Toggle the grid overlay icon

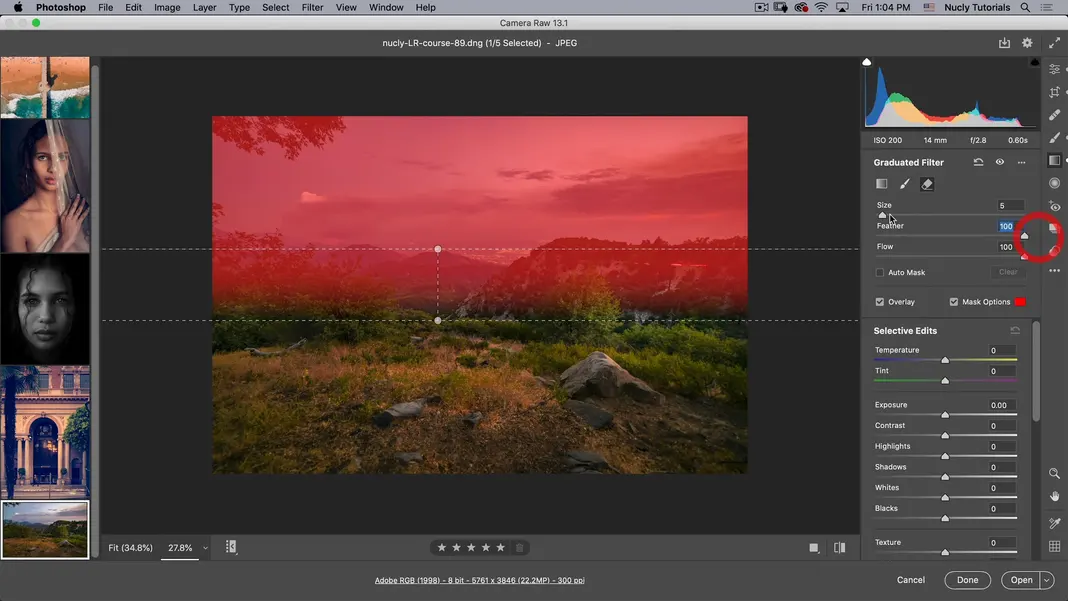point(1054,546)
